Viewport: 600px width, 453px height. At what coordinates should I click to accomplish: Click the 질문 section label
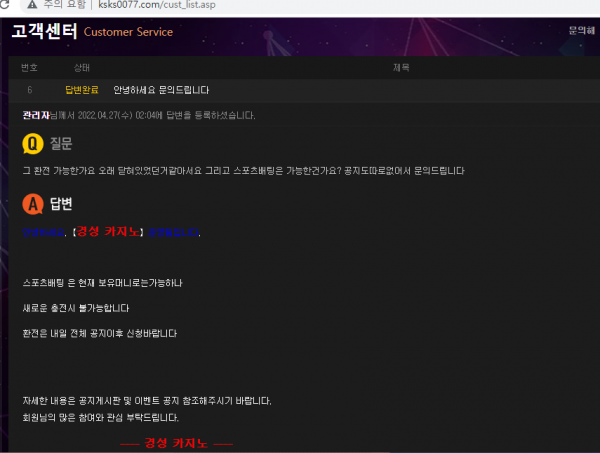click(62, 144)
